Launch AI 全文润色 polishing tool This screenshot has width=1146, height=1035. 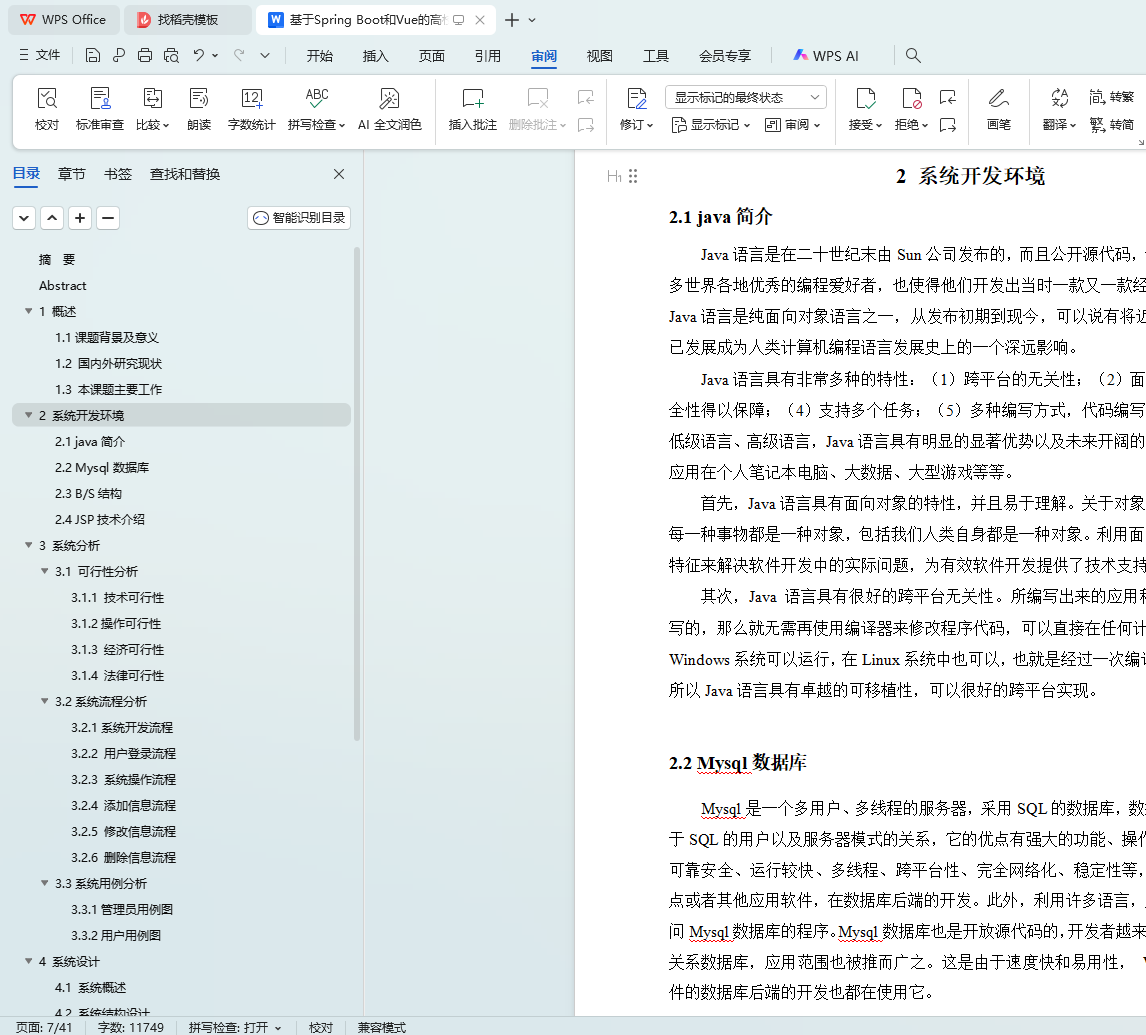[x=390, y=108]
